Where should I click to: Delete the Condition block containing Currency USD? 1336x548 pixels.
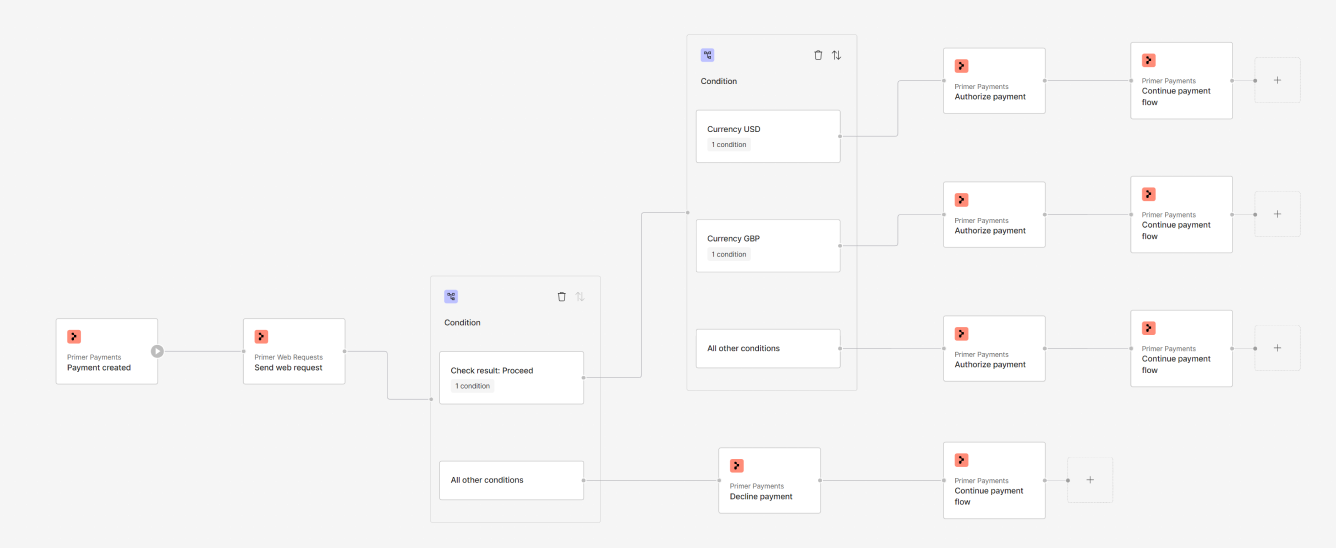[818, 56]
